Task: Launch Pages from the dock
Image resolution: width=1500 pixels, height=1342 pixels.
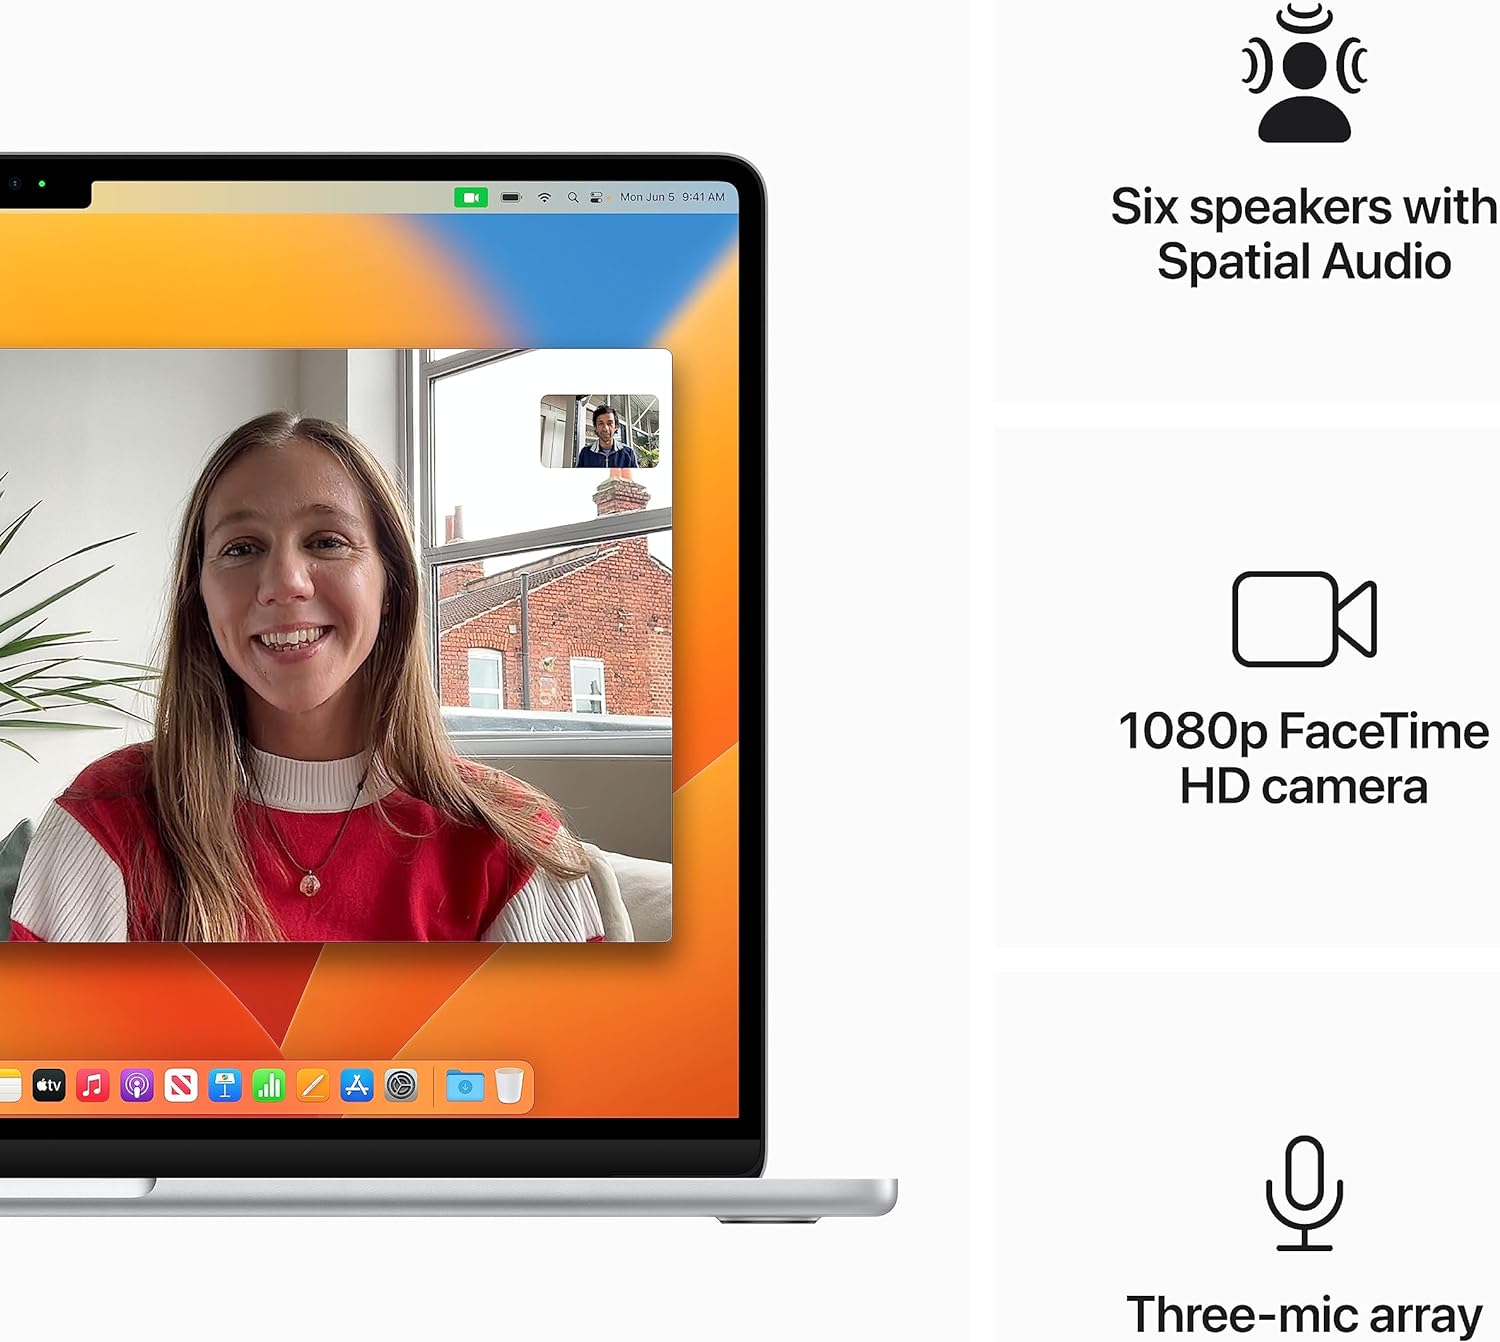Action: [x=313, y=1085]
